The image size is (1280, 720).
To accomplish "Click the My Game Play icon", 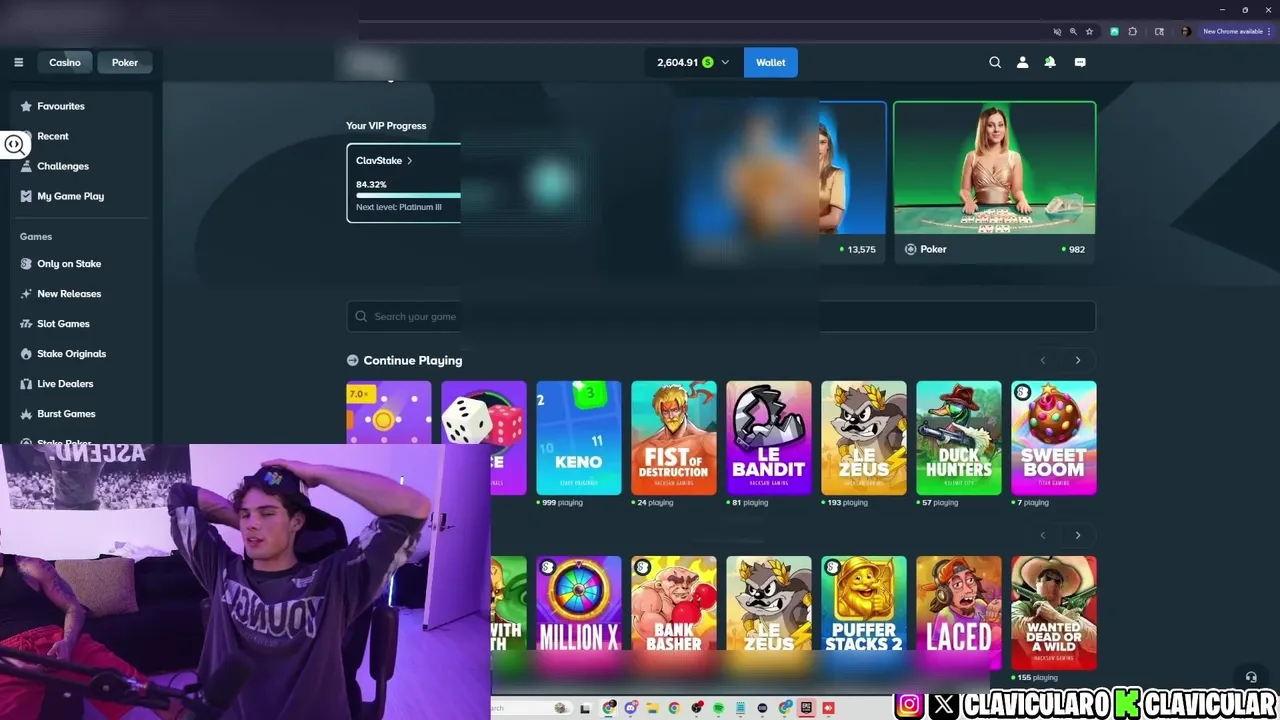I will pyautogui.click(x=26, y=196).
